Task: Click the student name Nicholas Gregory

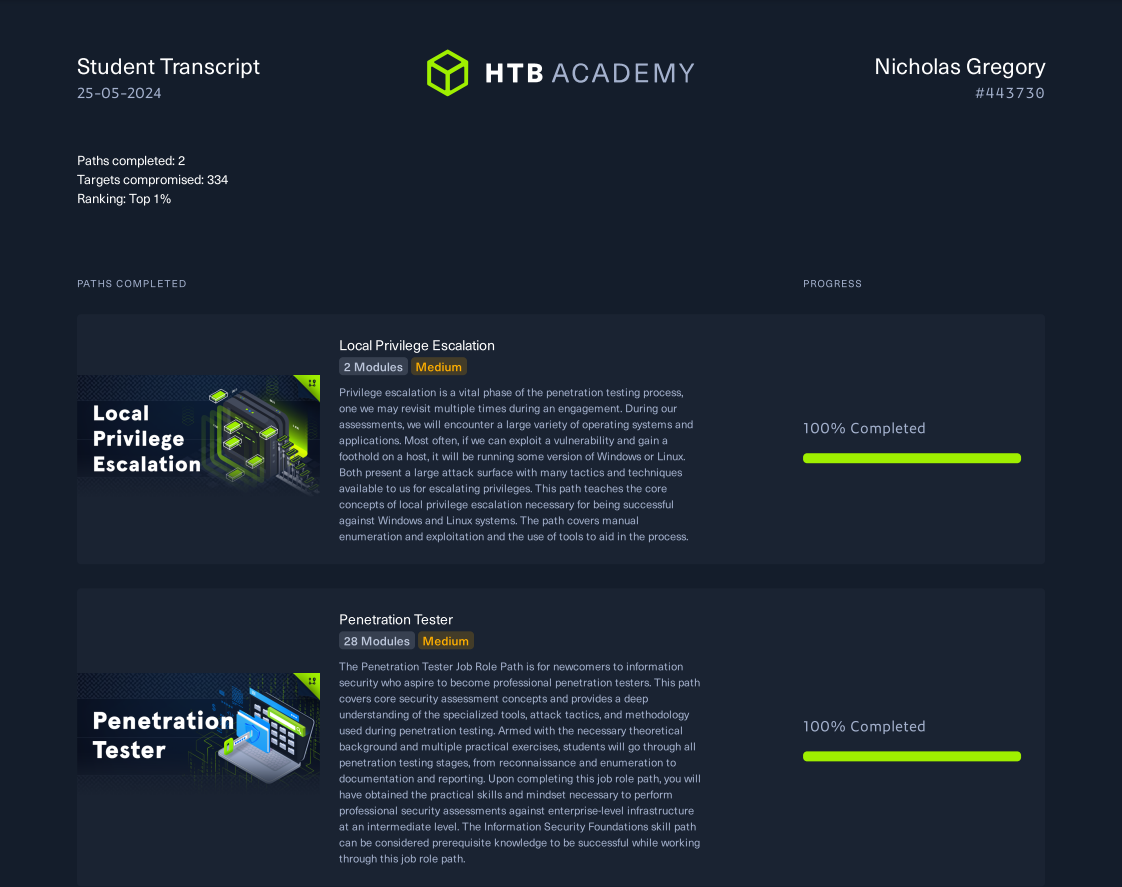Action: pos(960,67)
